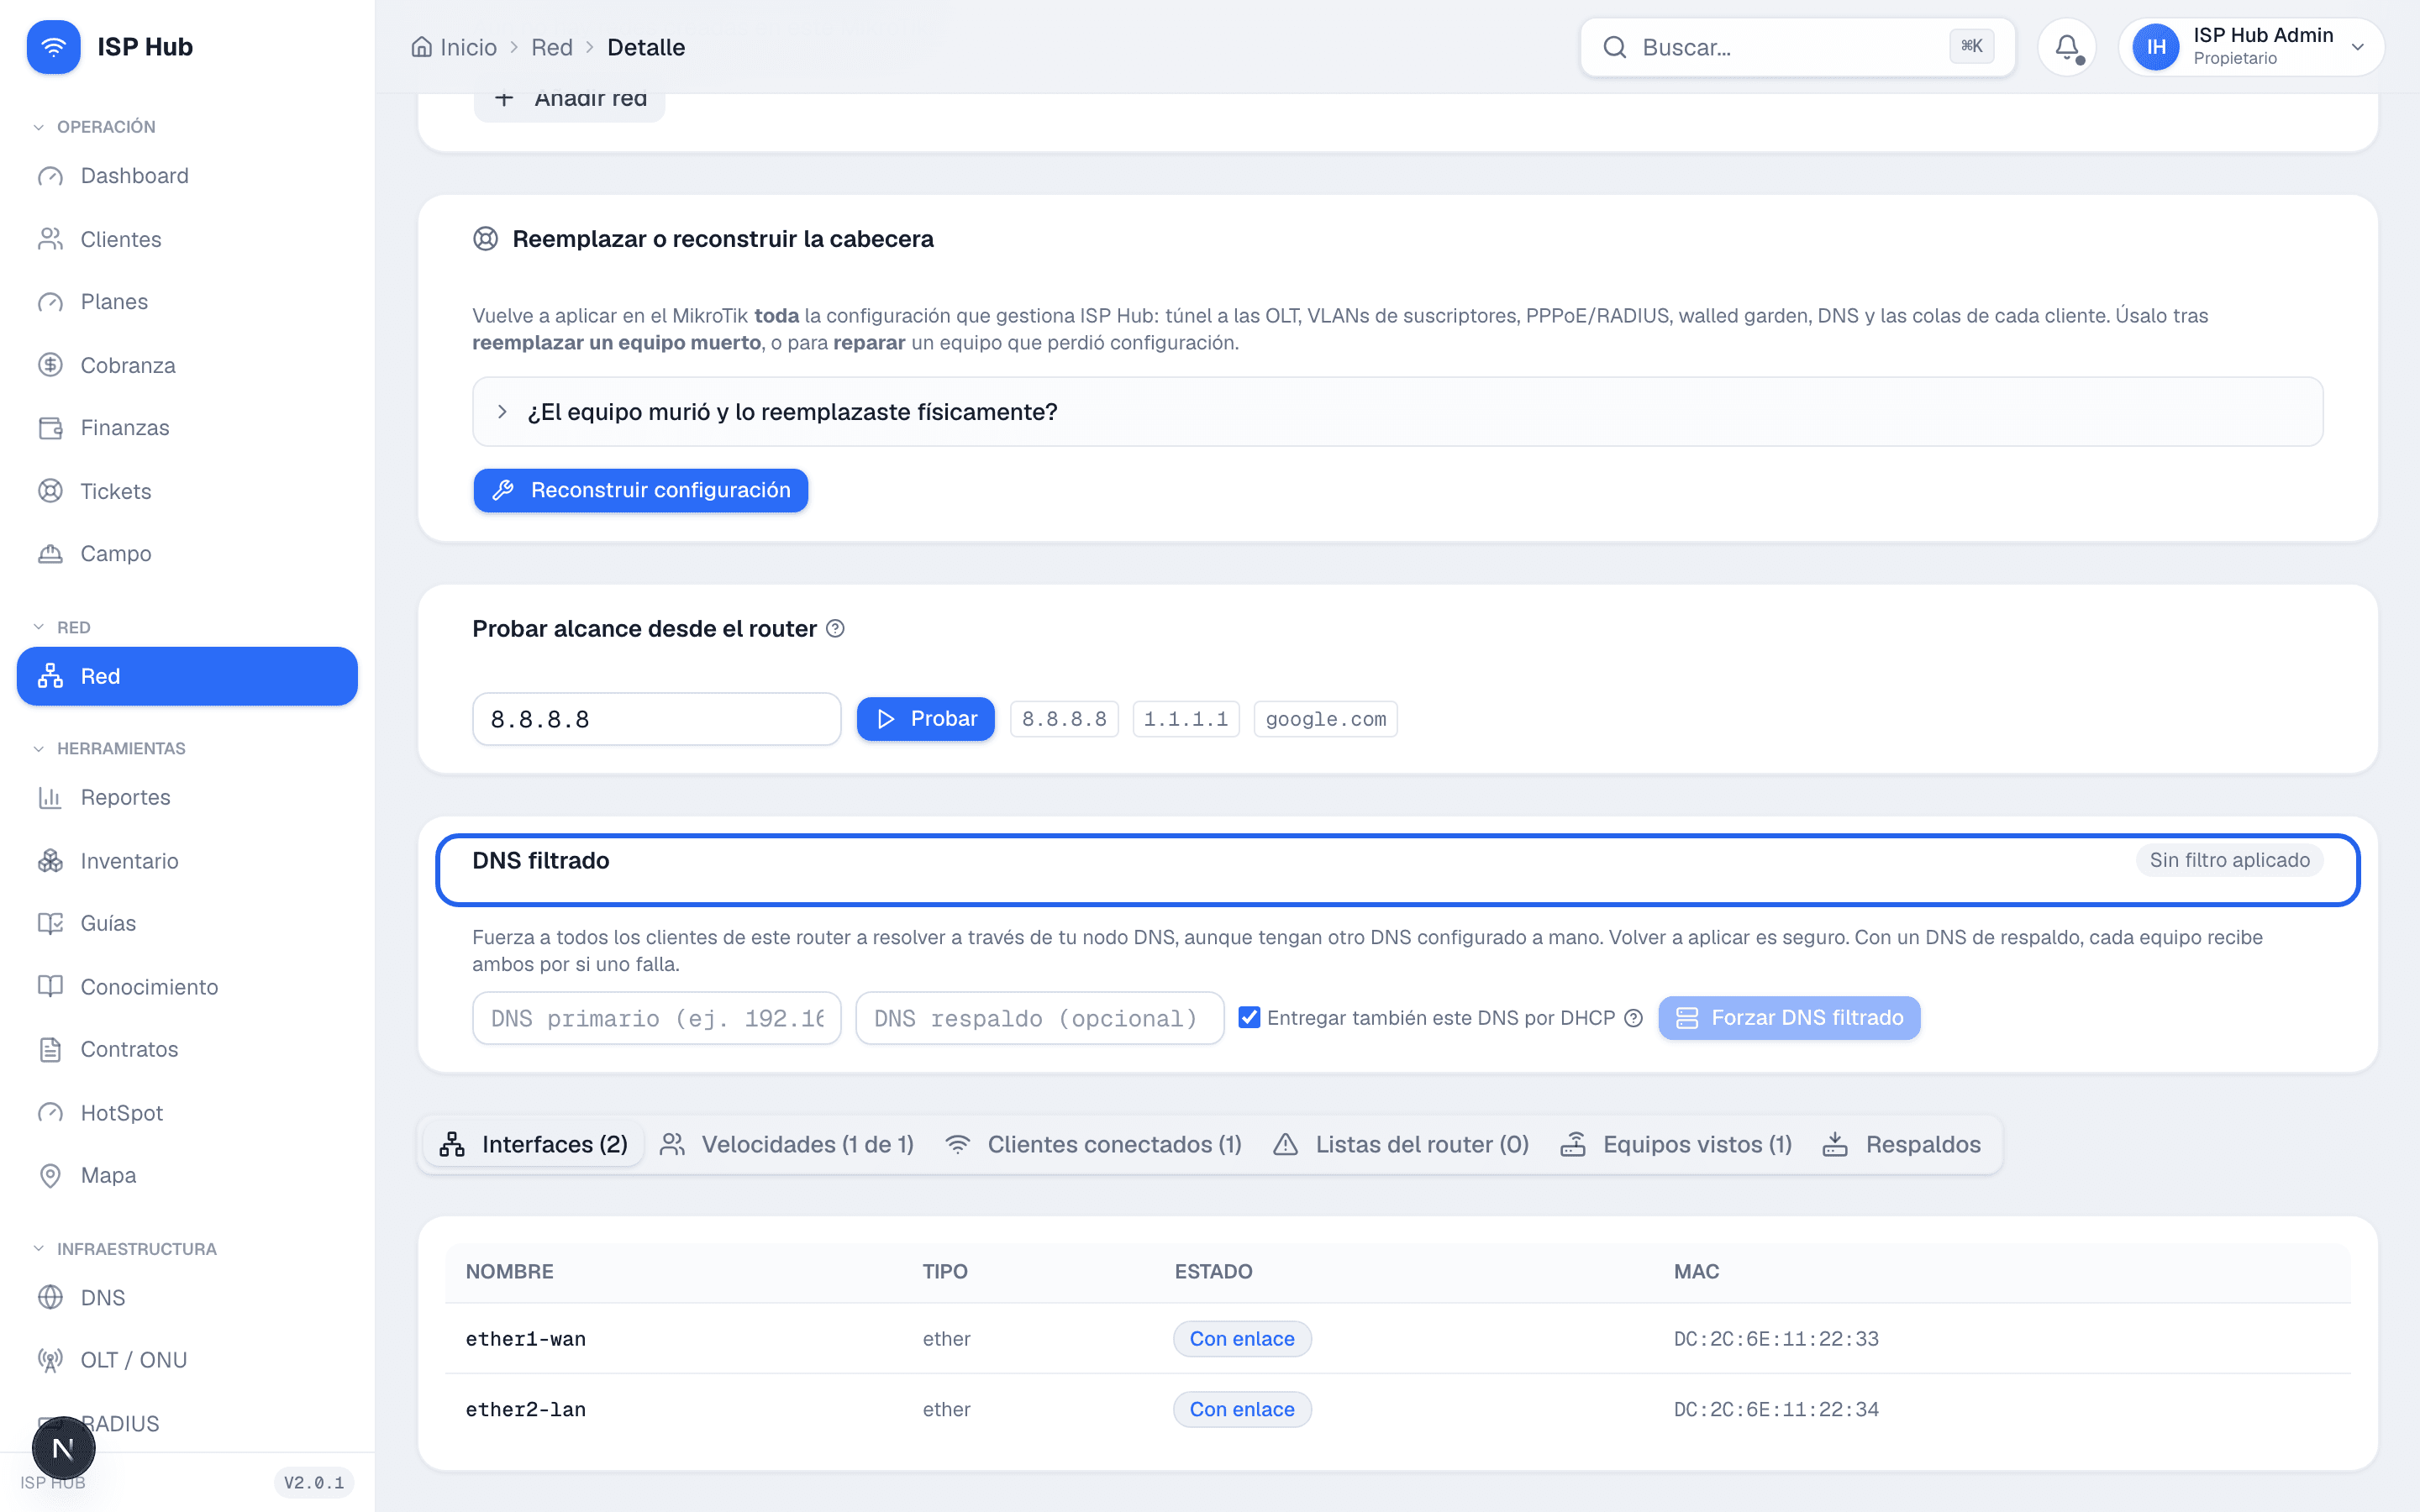
Task: Switch to Velocidades (1 de 1) tab
Action: click(787, 1144)
